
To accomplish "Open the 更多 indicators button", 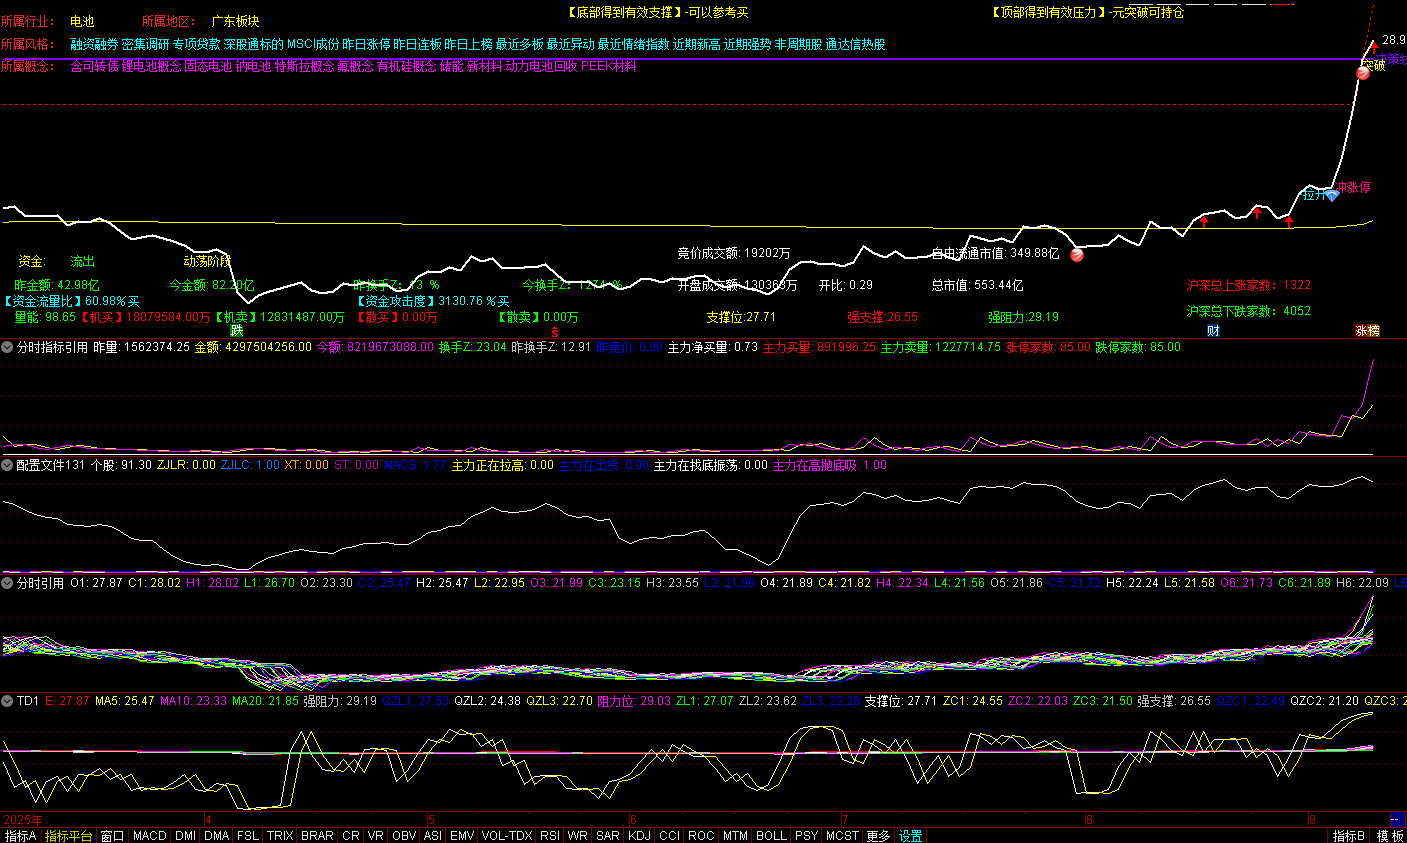I will 878,836.
